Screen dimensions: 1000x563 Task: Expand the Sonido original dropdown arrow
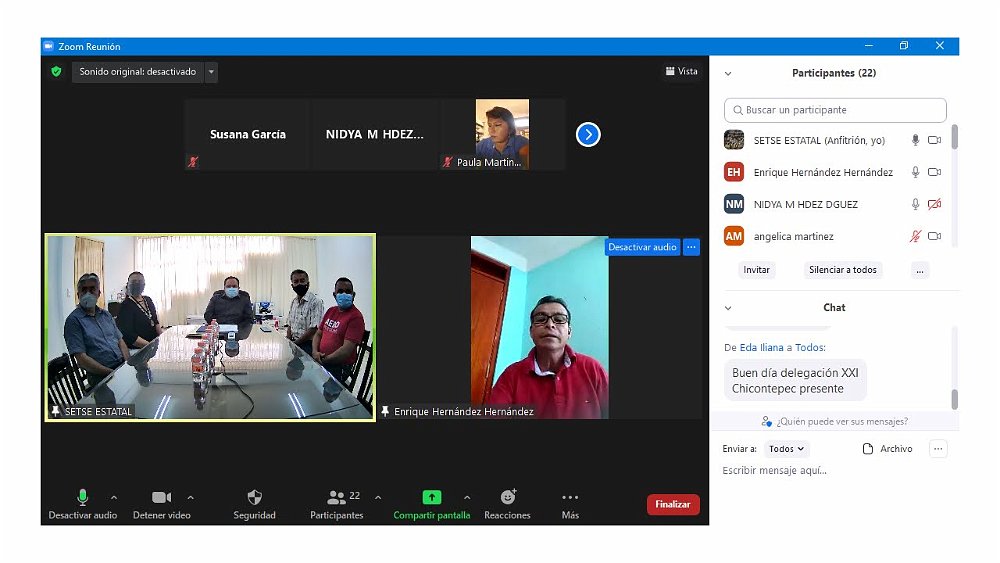211,72
